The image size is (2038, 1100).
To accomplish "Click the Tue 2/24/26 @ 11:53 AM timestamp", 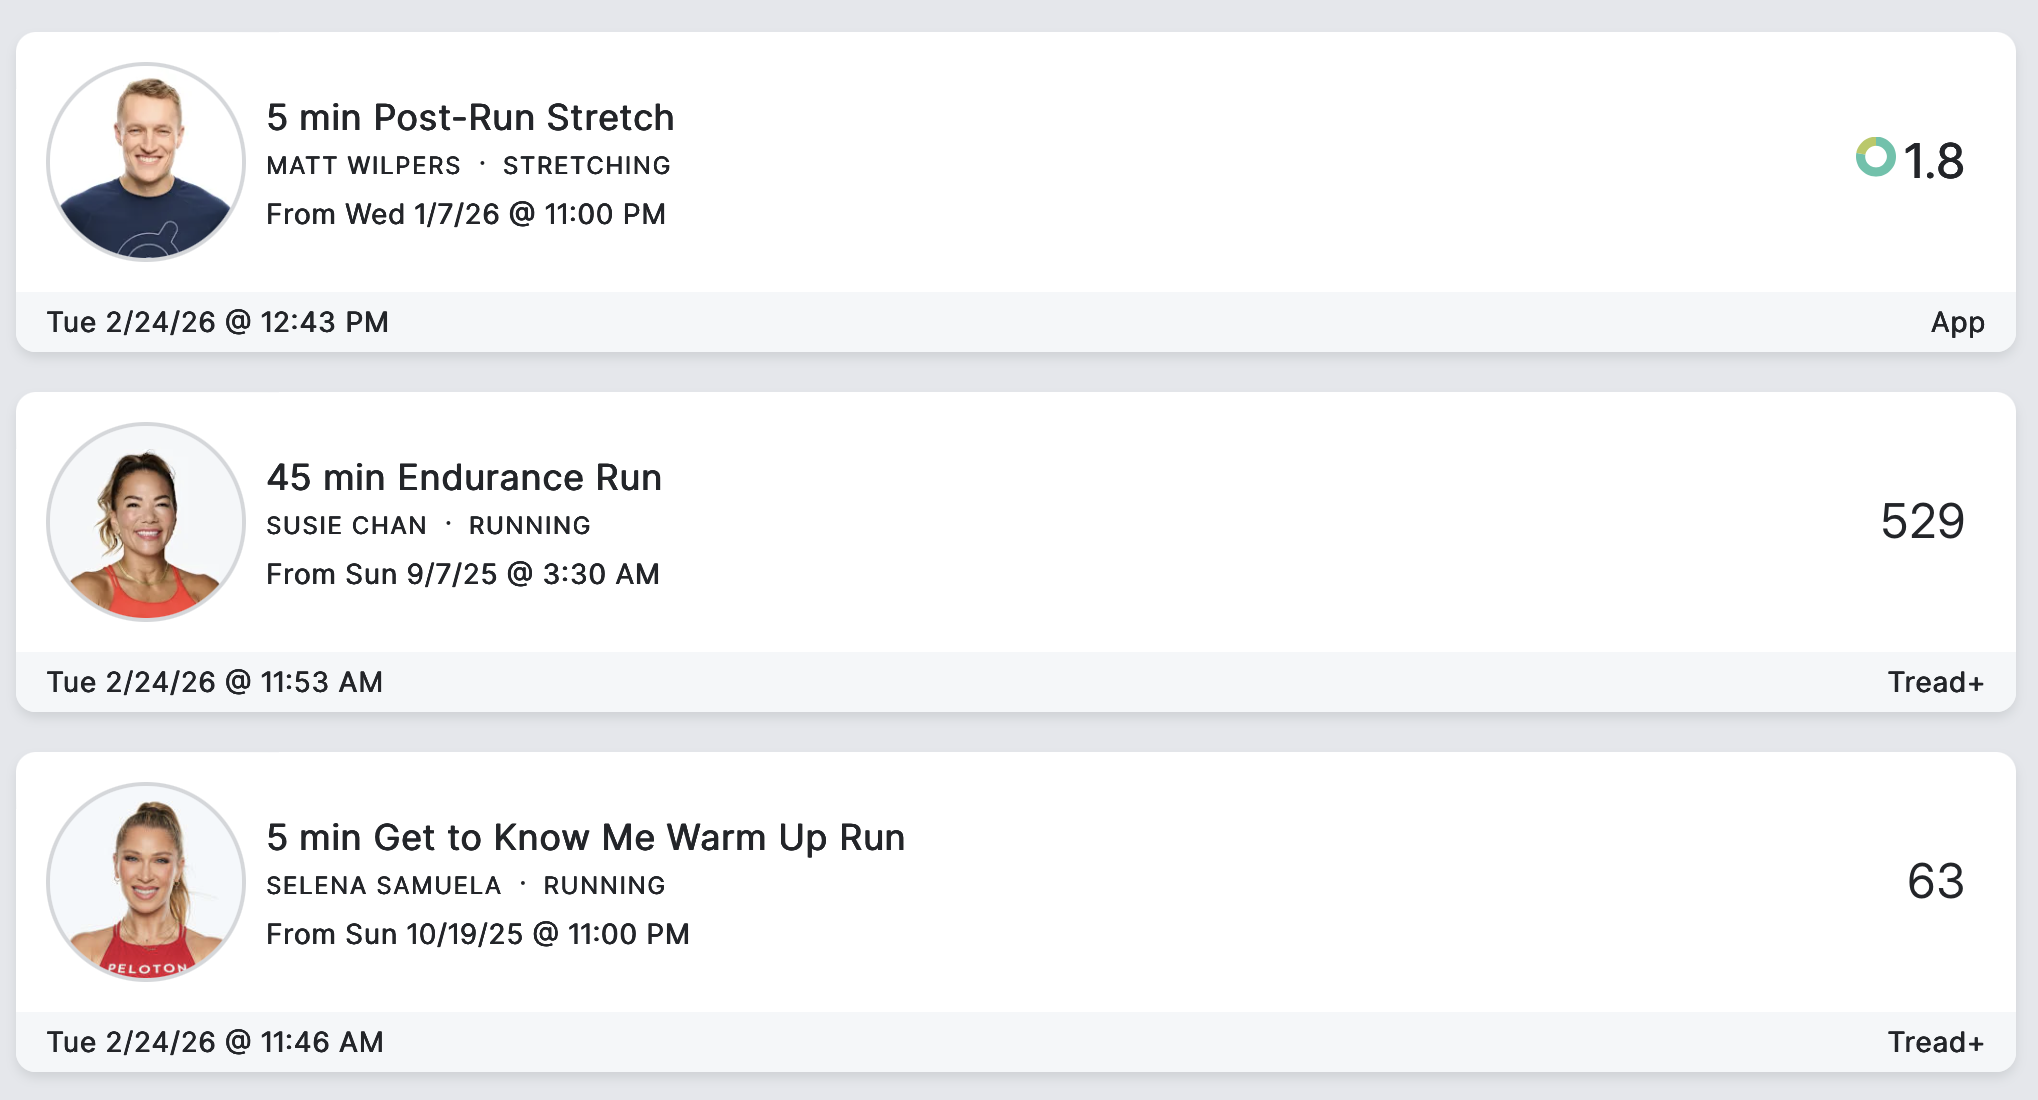I will point(214,682).
